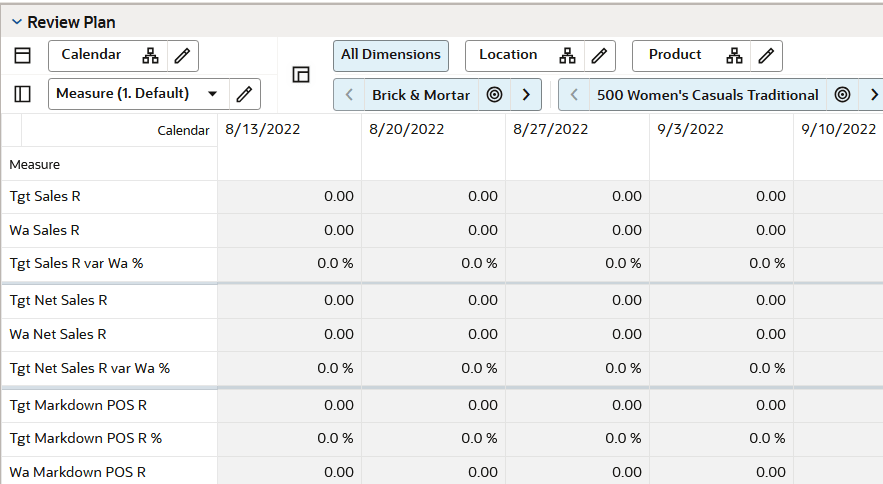883x484 pixels.
Task: Edit the Calendar dimension with pencil icon
Action: 181,56
